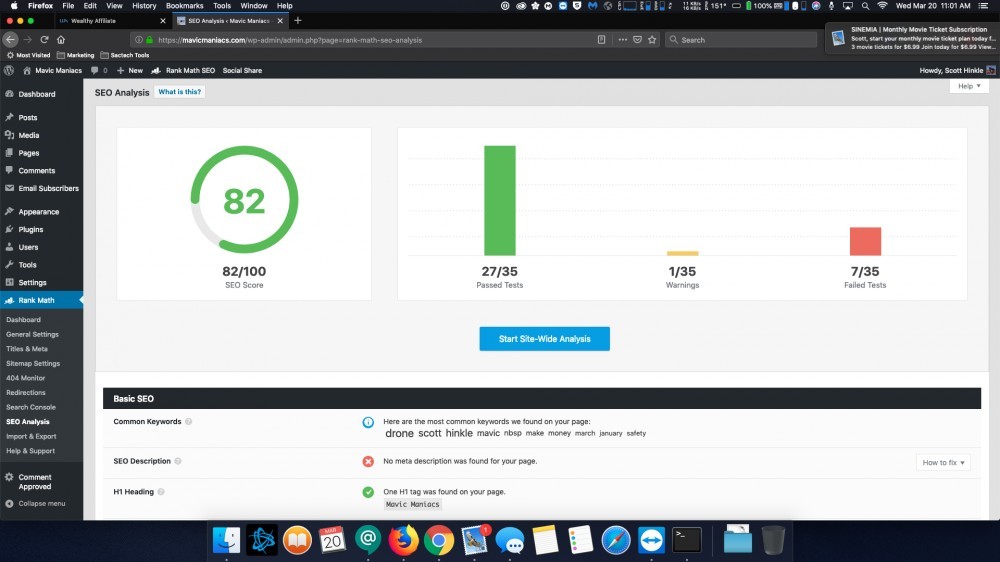This screenshot has width=1000, height=562.
Task: Focus the Firefox Search field
Action: pyautogui.click(x=740, y=40)
